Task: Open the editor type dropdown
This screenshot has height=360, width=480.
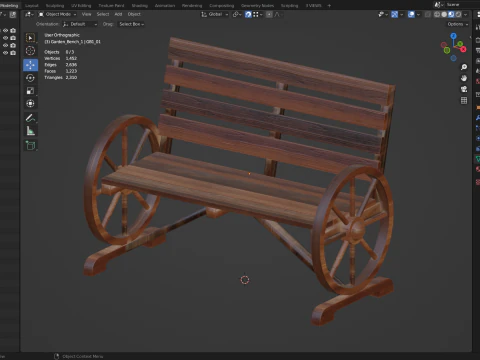Action: click(29, 14)
